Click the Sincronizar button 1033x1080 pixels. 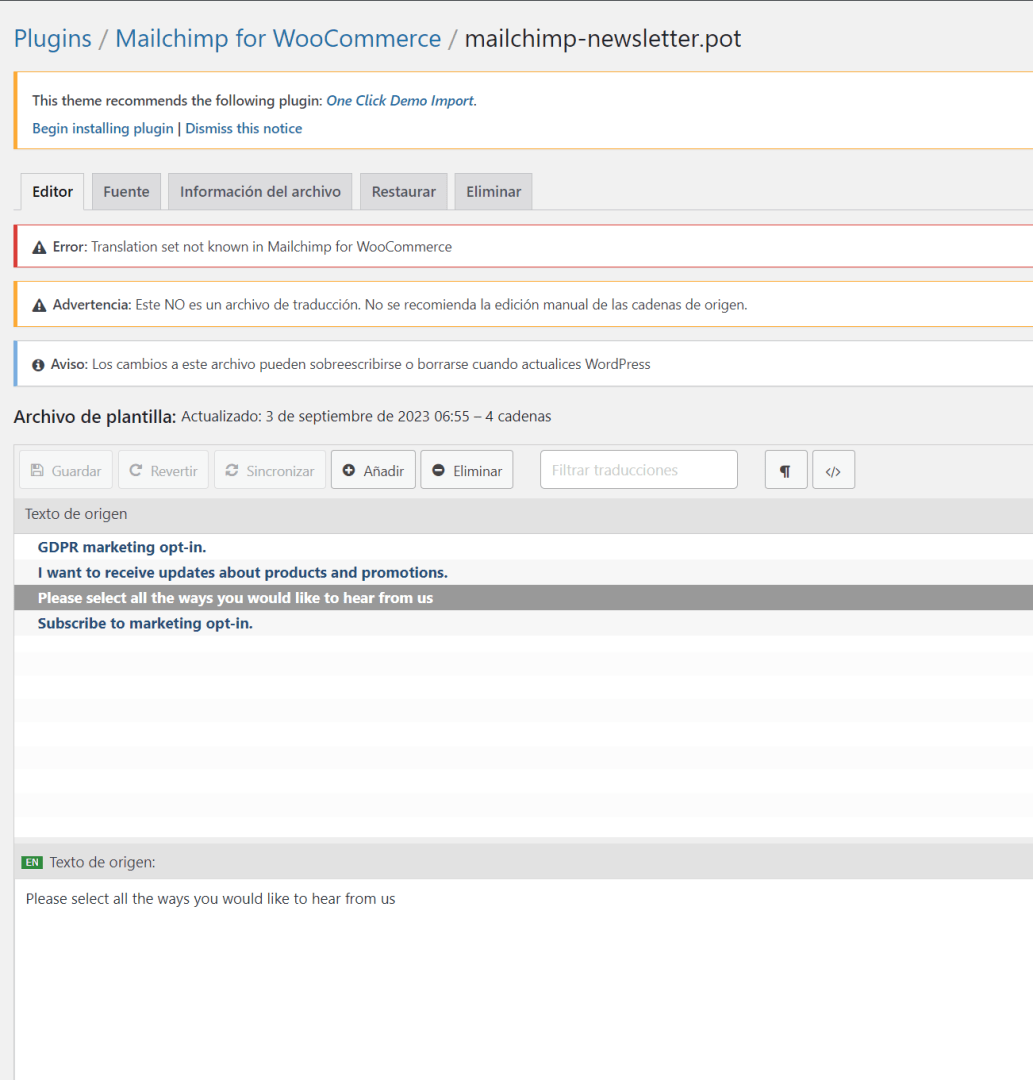coord(270,470)
